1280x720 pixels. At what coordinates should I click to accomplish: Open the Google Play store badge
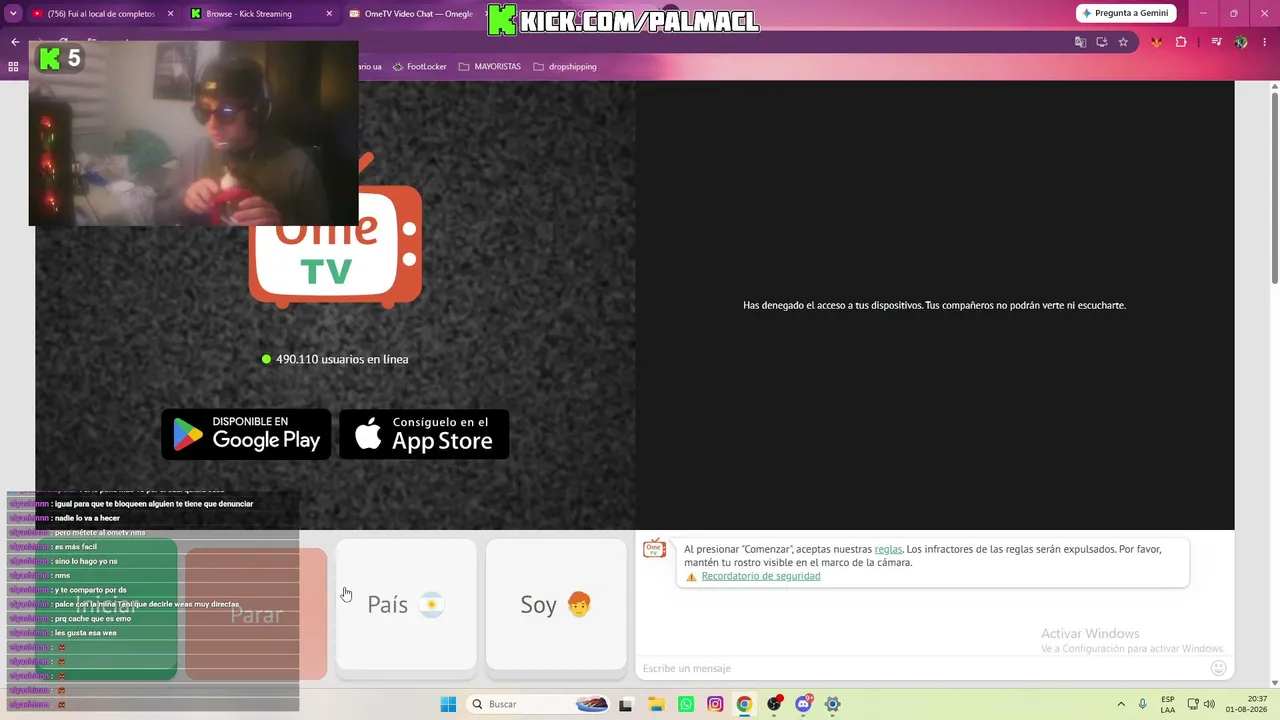pos(246,434)
